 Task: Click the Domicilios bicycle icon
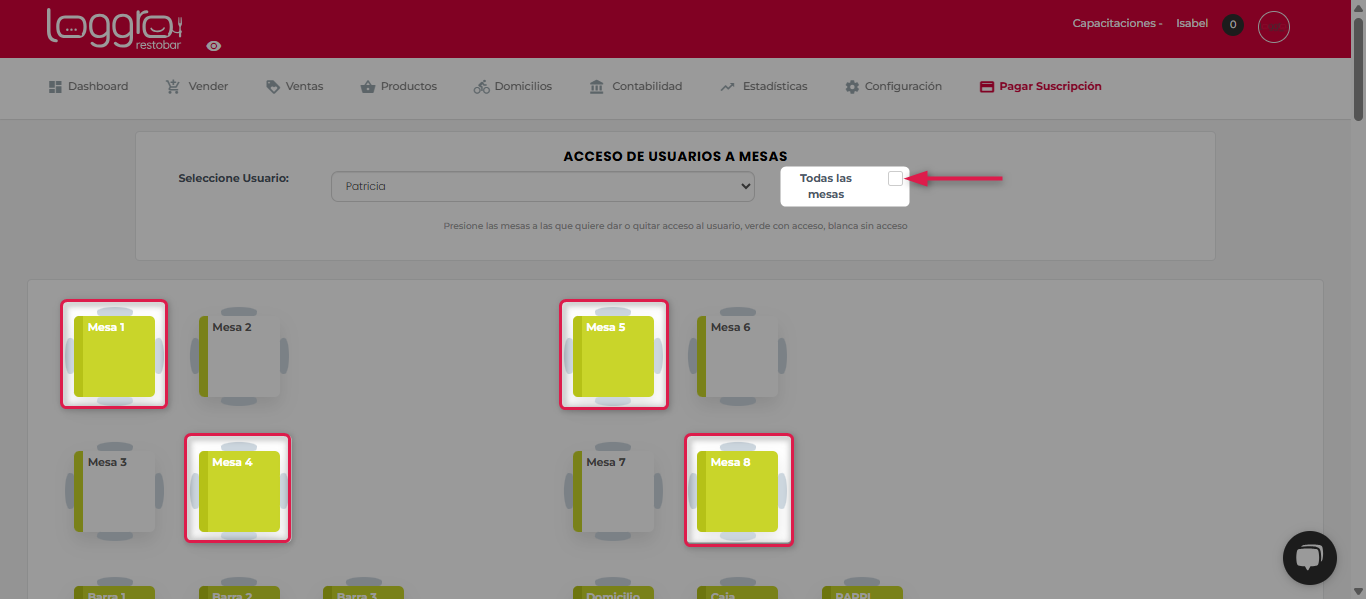coord(482,87)
